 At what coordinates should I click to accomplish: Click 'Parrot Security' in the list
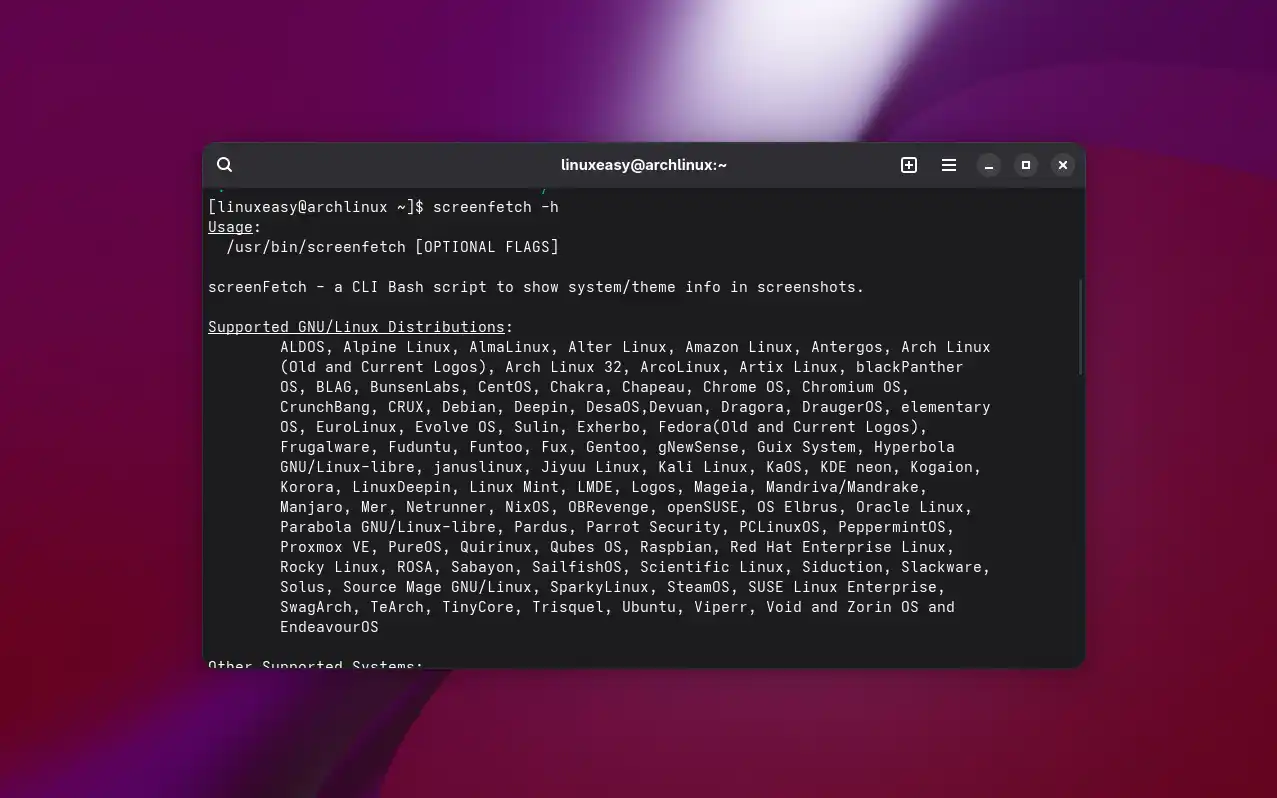pos(653,527)
